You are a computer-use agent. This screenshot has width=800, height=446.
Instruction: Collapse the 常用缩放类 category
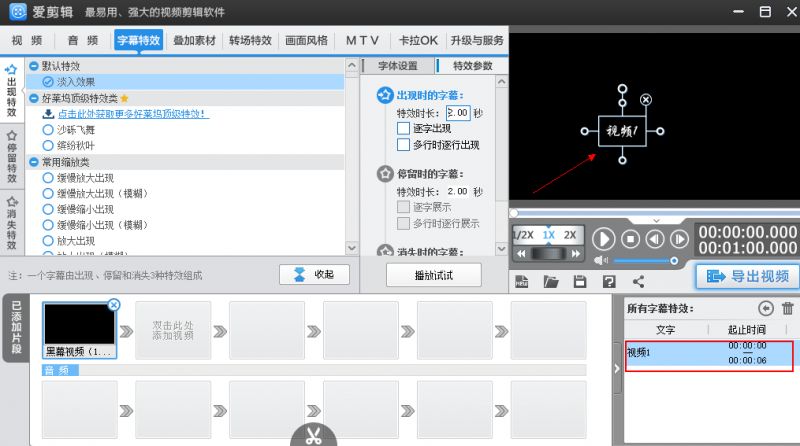coord(34,162)
